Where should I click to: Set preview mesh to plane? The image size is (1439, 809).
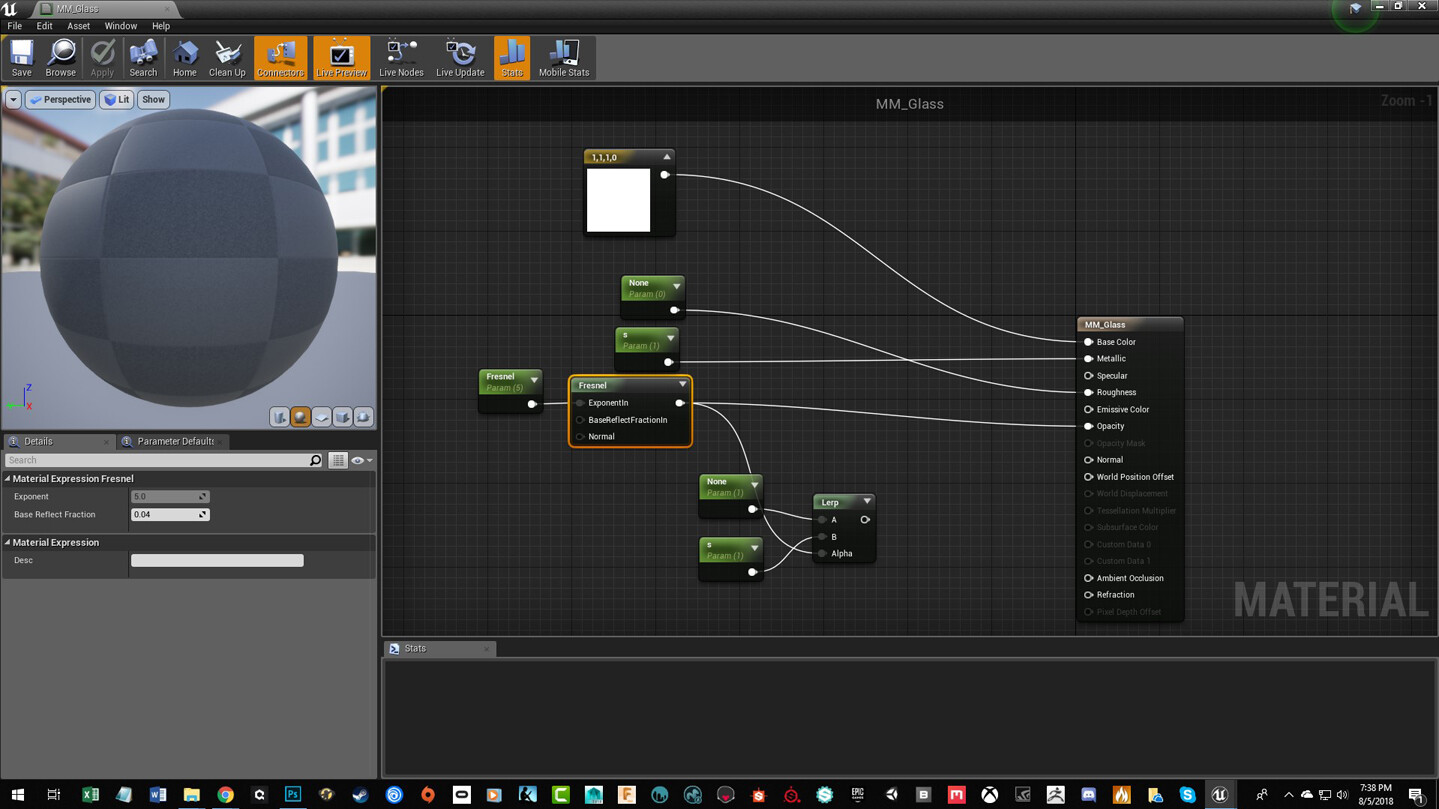pyautogui.click(x=321, y=417)
